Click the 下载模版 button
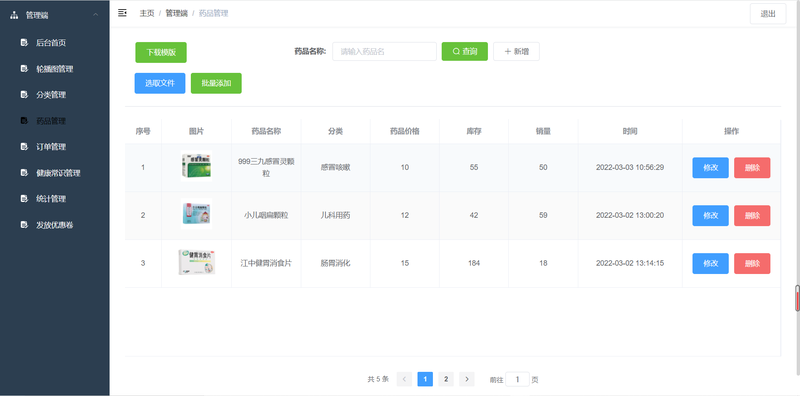 pos(161,52)
